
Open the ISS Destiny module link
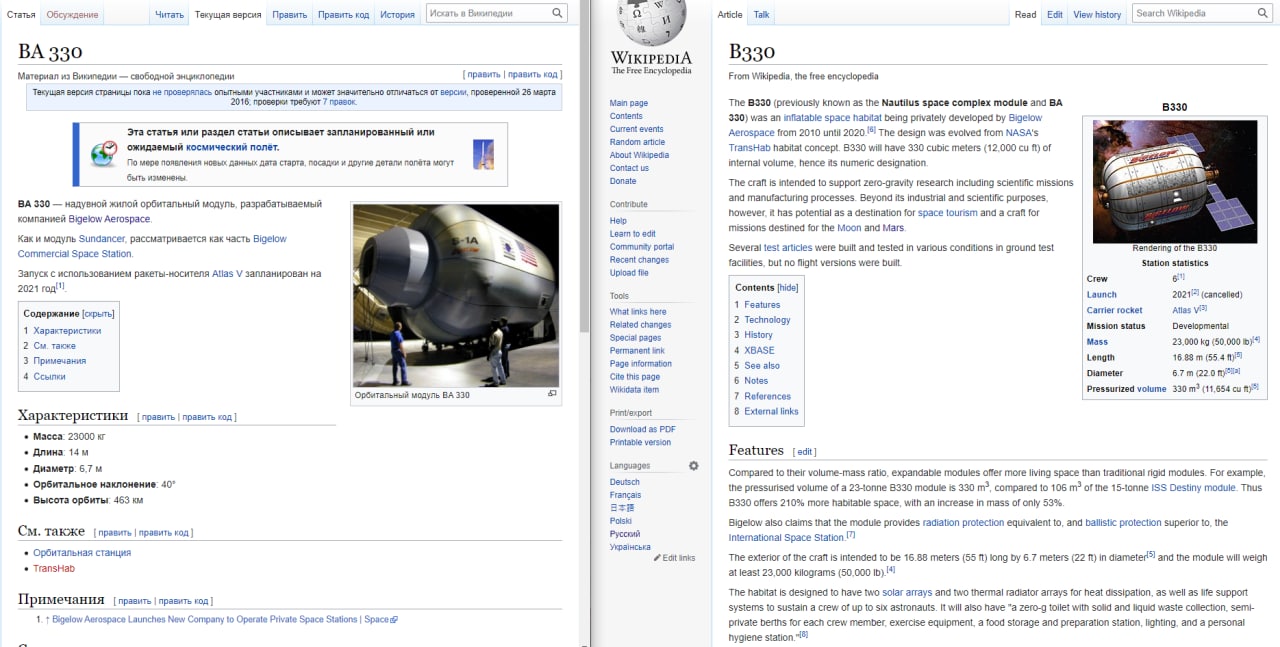[x=1193, y=488]
